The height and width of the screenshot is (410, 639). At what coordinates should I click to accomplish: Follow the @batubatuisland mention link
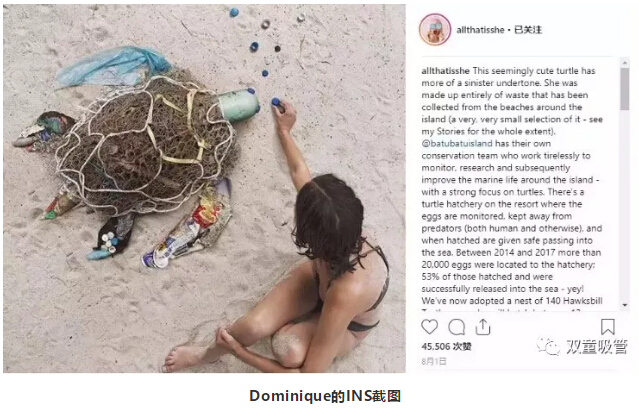pos(457,143)
